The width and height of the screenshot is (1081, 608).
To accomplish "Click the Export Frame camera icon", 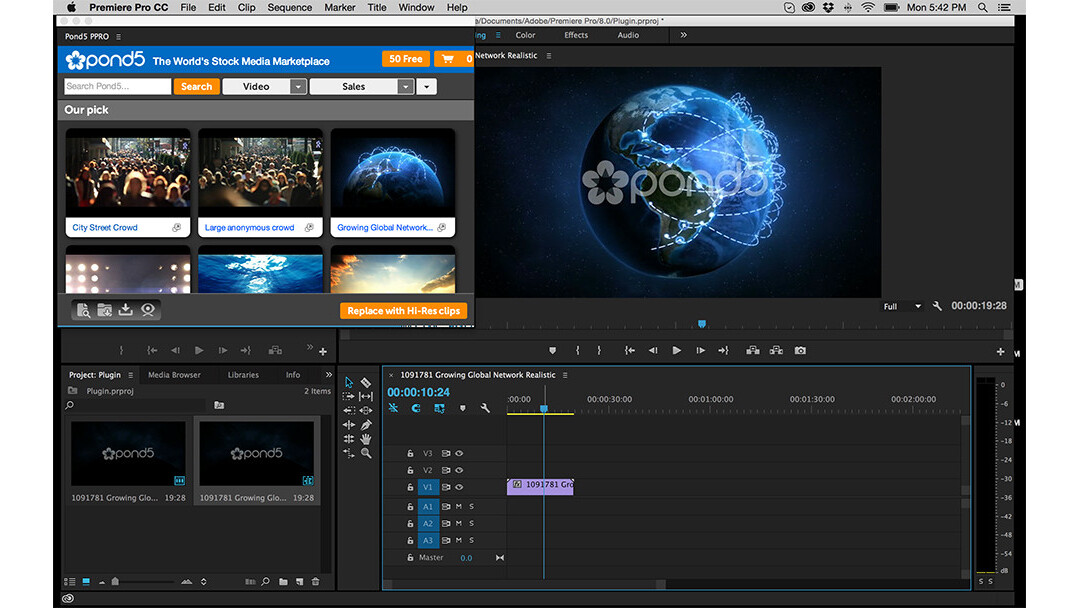I will [x=800, y=351].
